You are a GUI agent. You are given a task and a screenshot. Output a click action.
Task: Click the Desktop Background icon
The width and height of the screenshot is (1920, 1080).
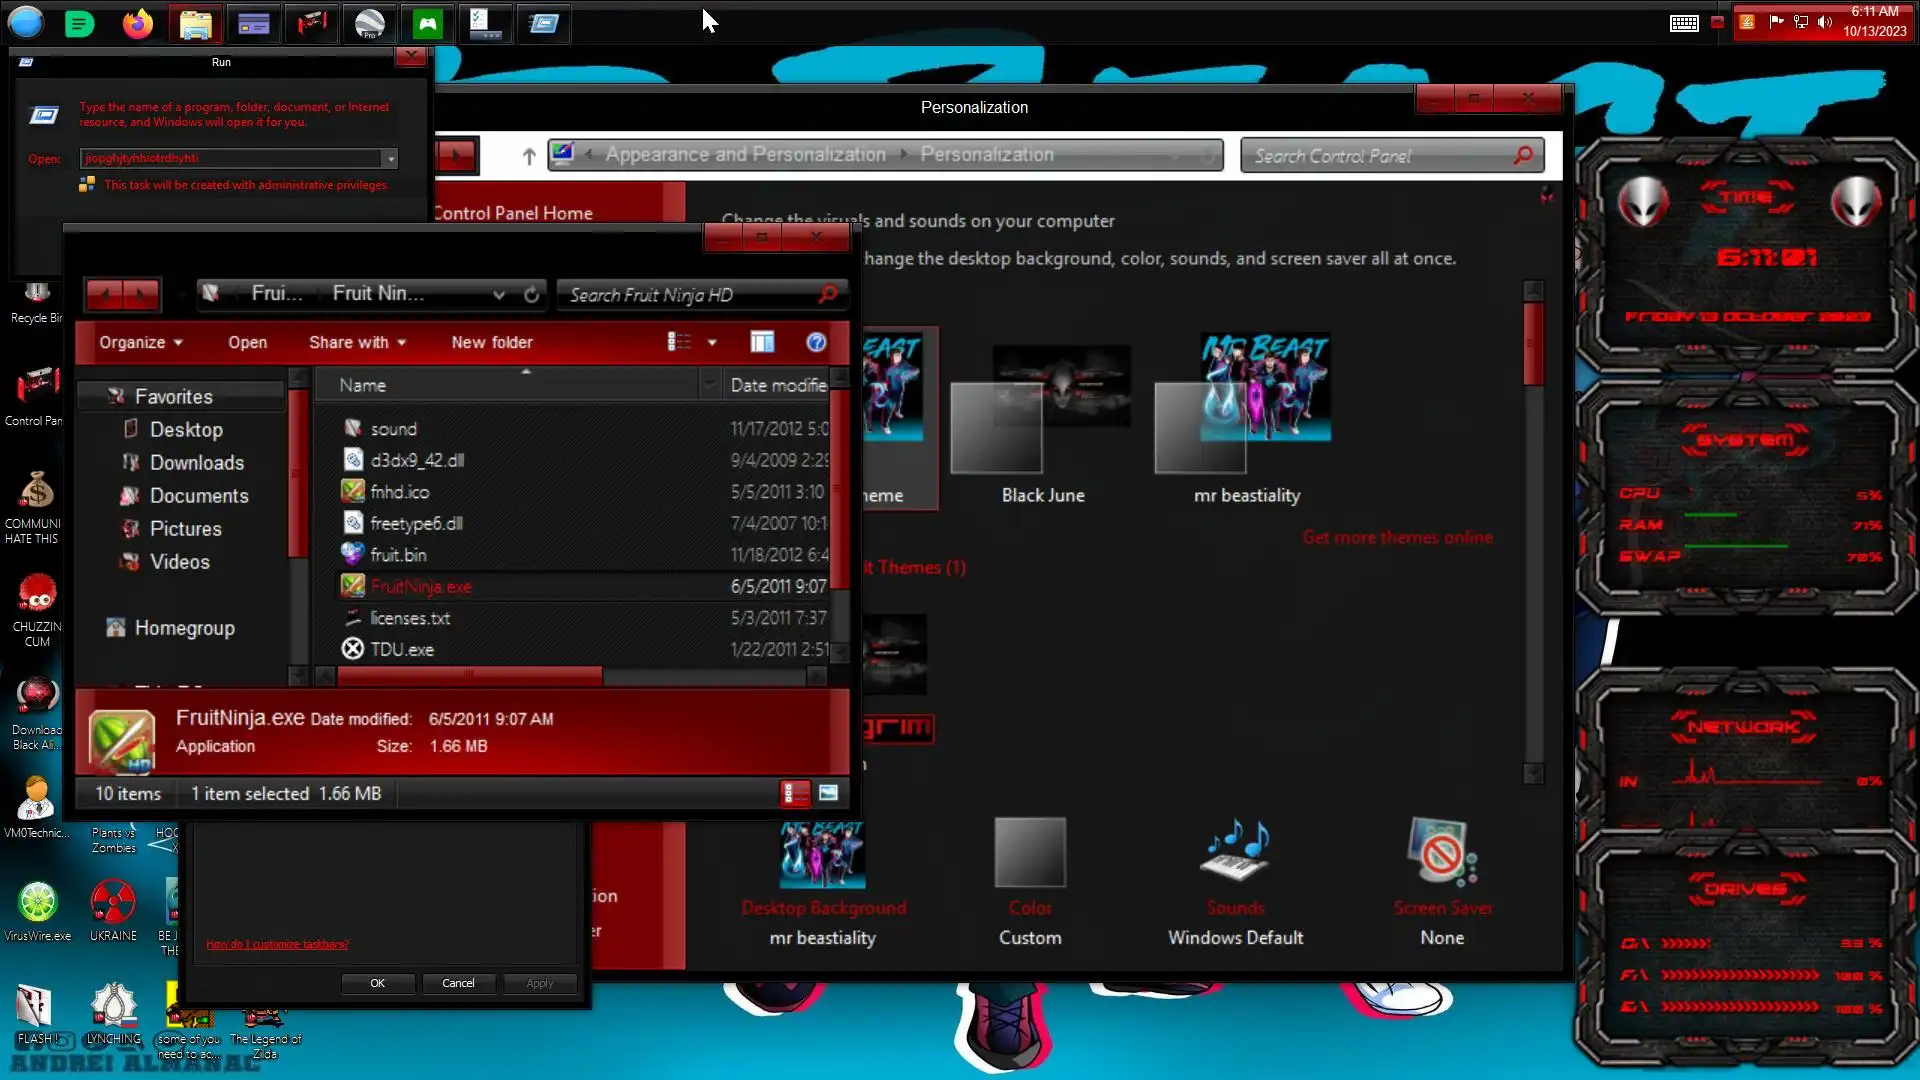click(822, 855)
